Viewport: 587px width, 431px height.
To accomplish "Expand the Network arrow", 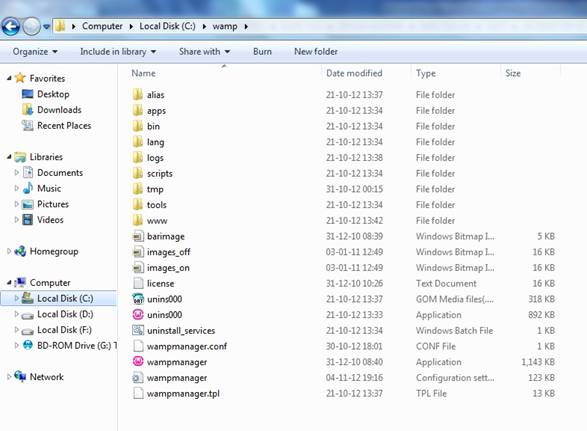I will (x=9, y=377).
